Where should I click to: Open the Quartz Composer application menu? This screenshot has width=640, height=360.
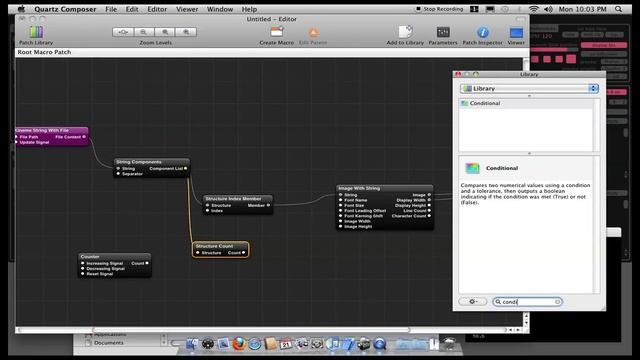[65, 9]
